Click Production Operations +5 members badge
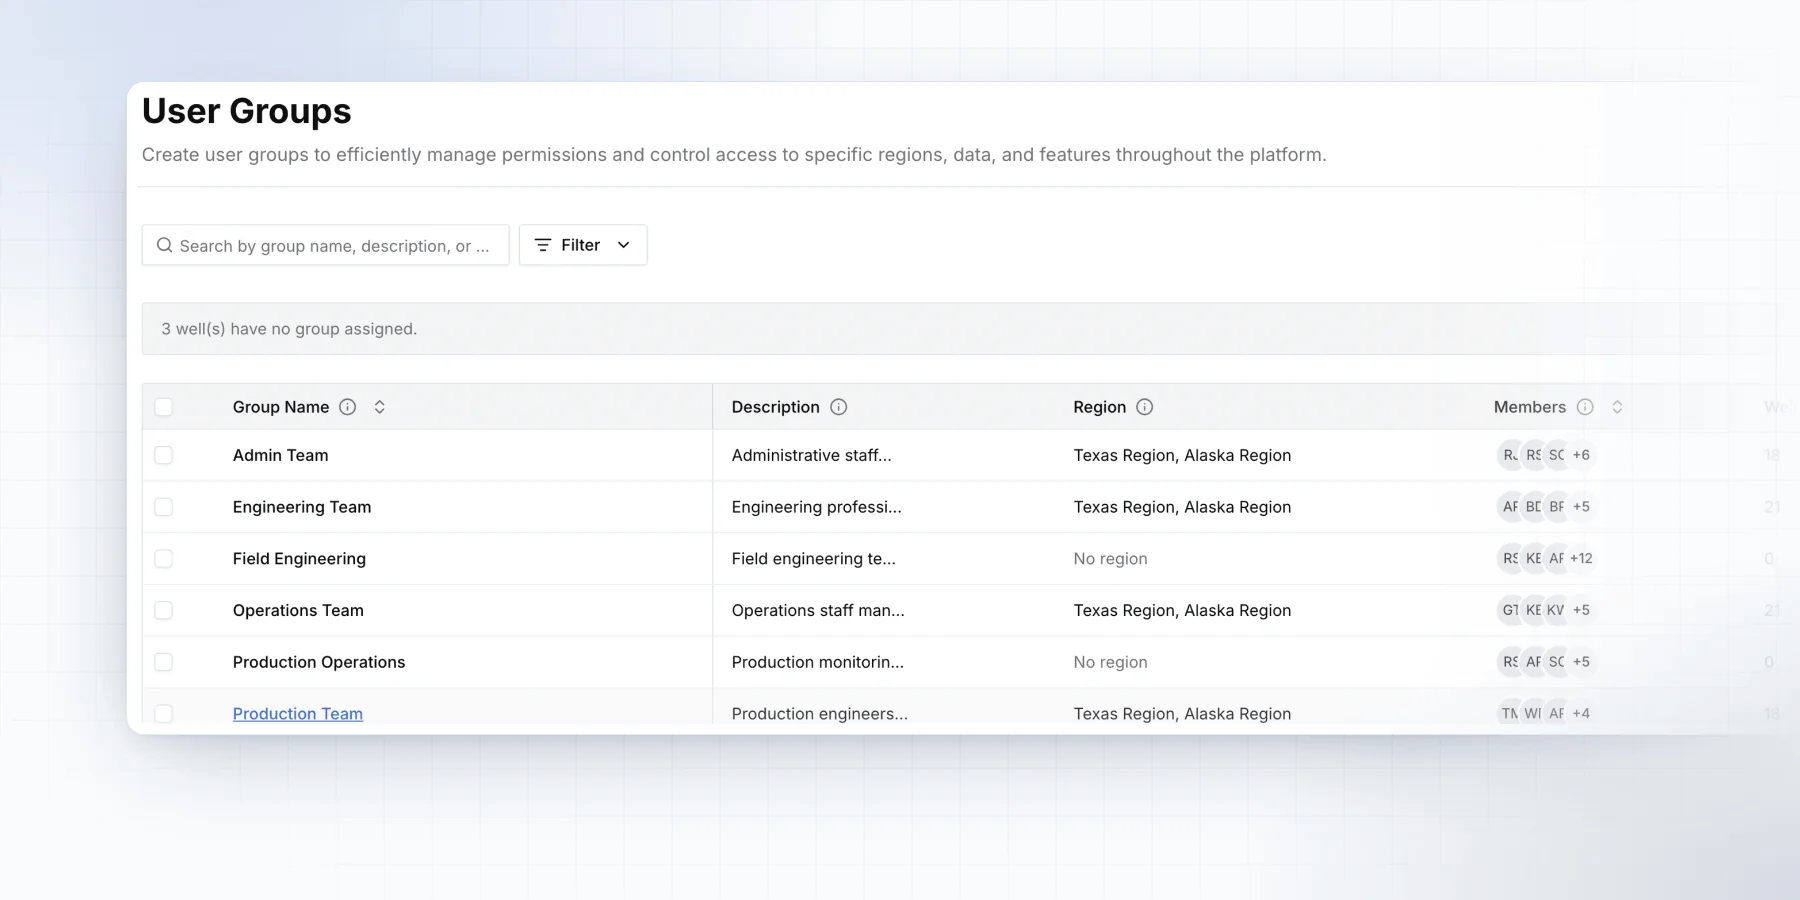This screenshot has width=1800, height=900. pyautogui.click(x=1581, y=662)
